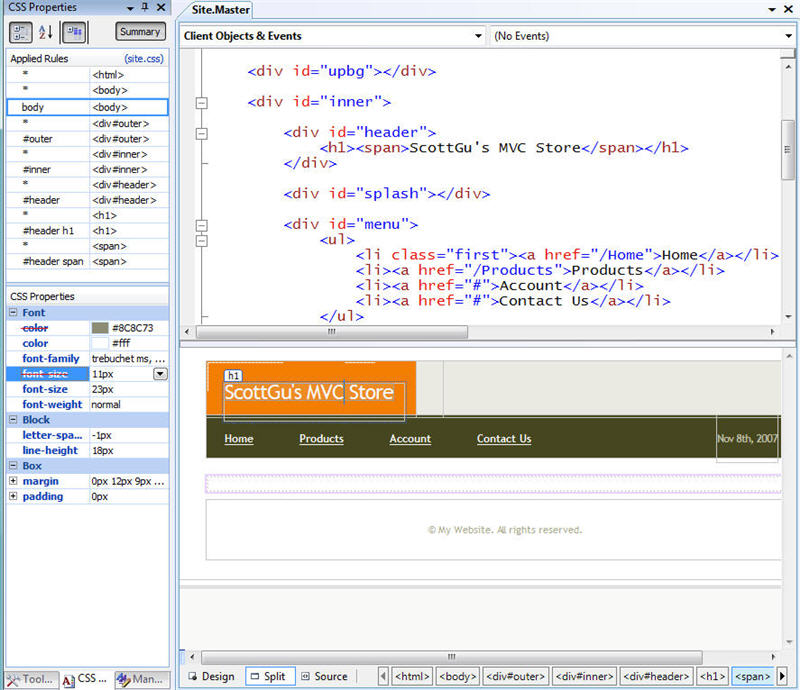The height and width of the screenshot is (690, 800).
Task: Switch to Design view
Action: point(212,676)
